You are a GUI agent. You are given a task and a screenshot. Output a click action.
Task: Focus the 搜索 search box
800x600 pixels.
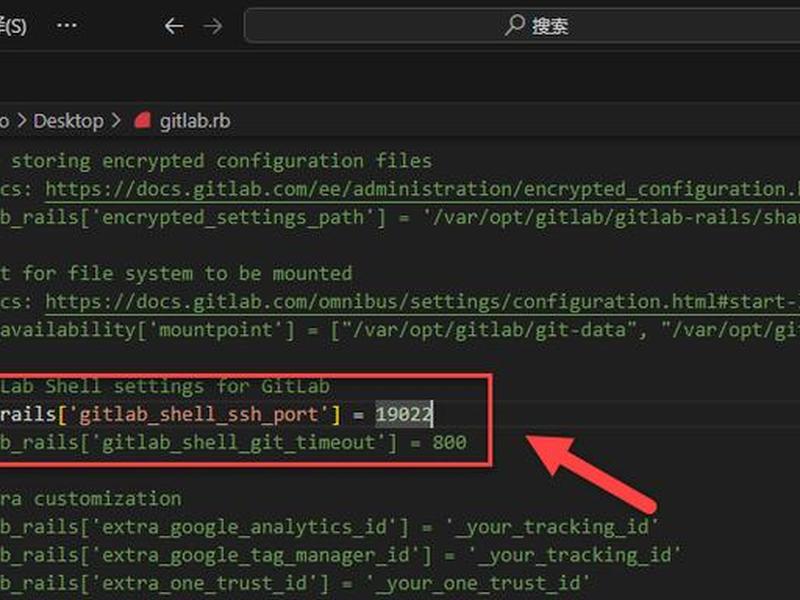(x=522, y=26)
